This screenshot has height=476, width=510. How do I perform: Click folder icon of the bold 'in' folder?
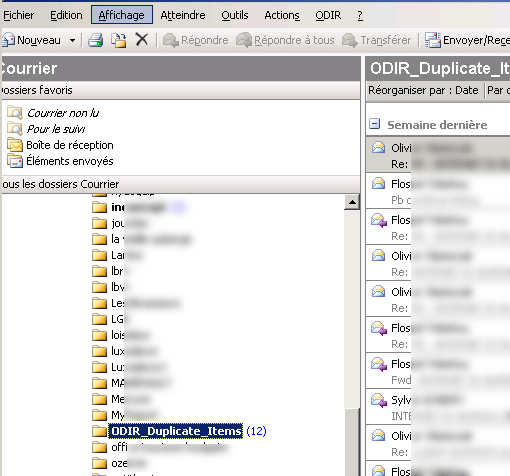pos(99,208)
